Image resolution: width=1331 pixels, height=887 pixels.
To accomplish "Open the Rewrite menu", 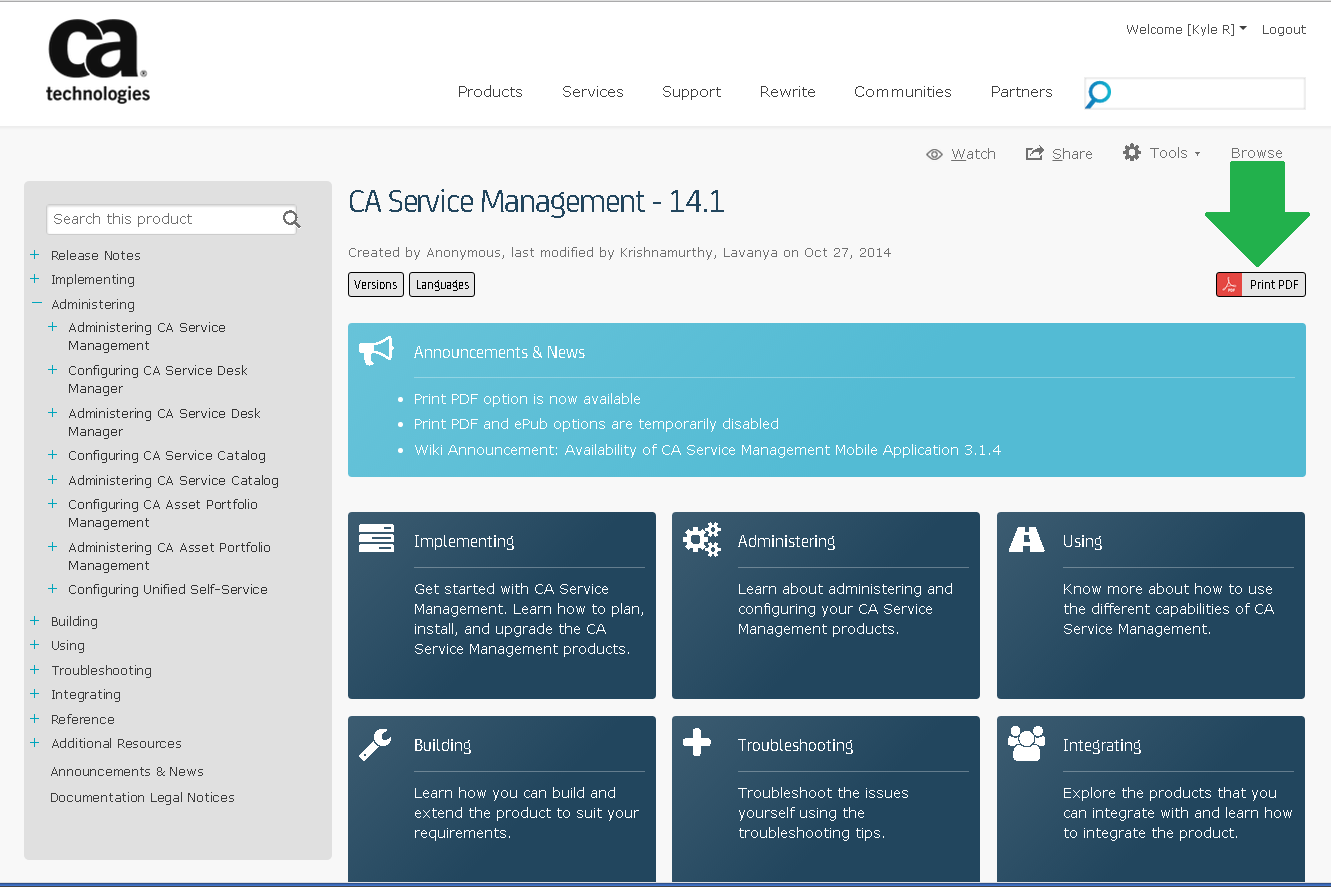I will point(787,91).
